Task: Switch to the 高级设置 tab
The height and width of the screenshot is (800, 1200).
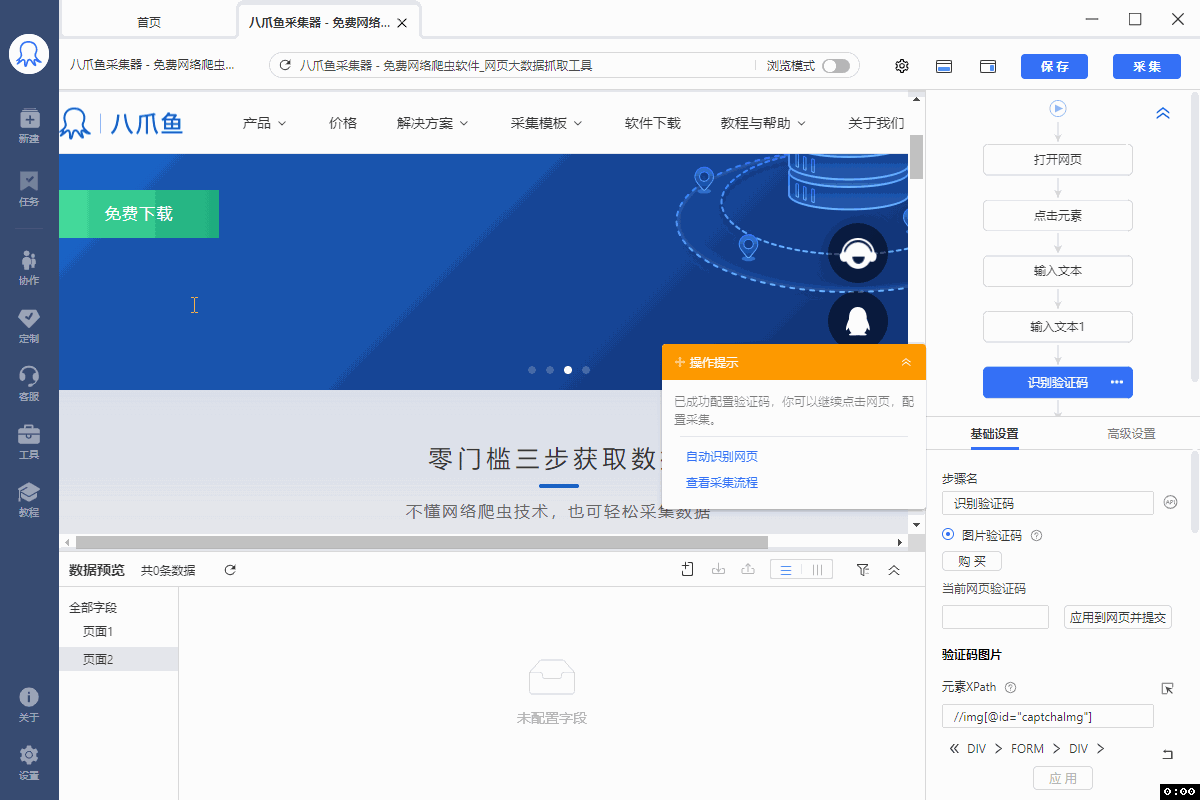Action: (1131, 434)
